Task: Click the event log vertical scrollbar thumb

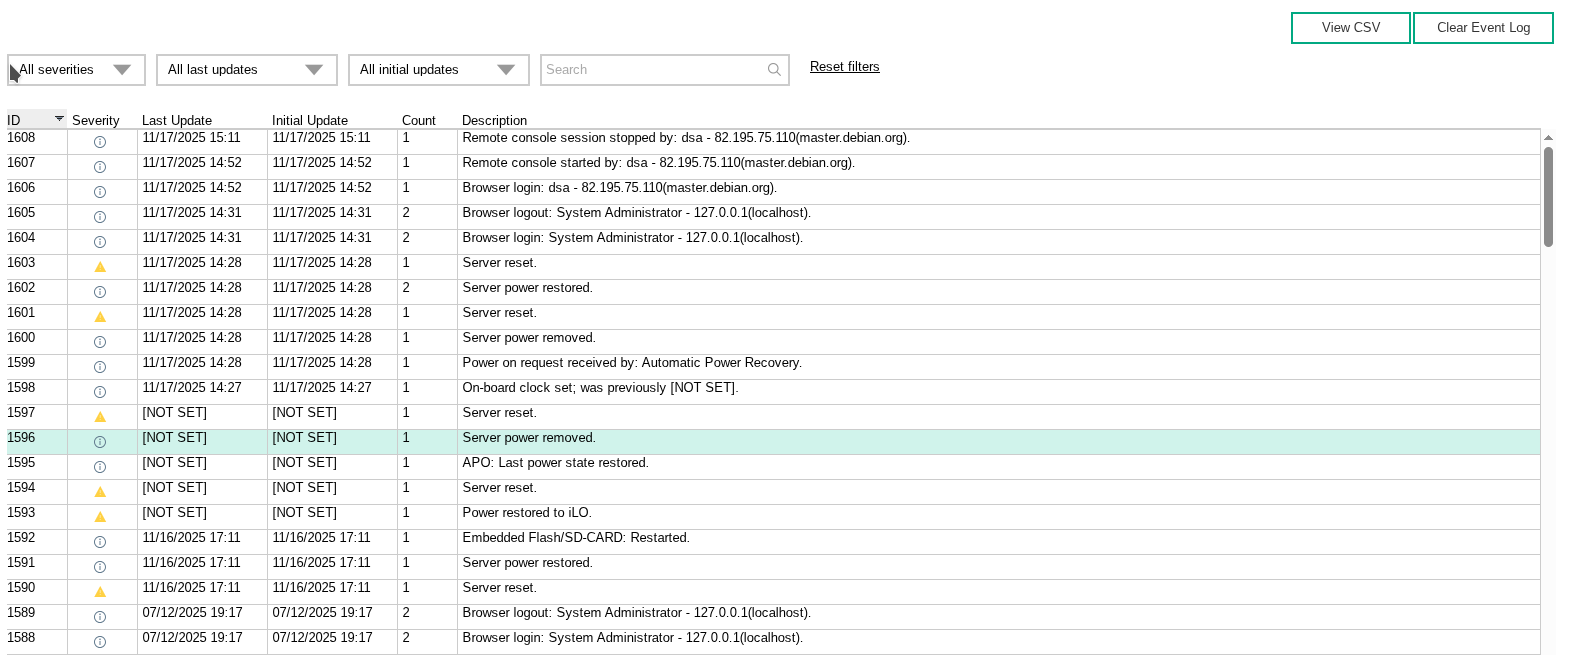Action: click(x=1548, y=196)
